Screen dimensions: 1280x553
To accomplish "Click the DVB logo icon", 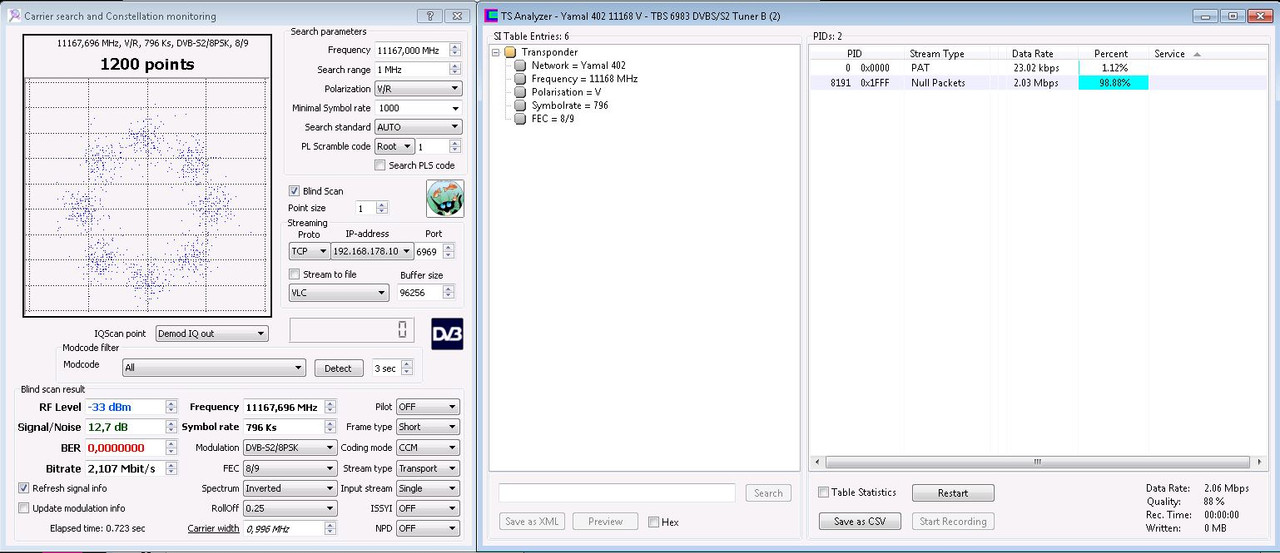I will coord(447,333).
